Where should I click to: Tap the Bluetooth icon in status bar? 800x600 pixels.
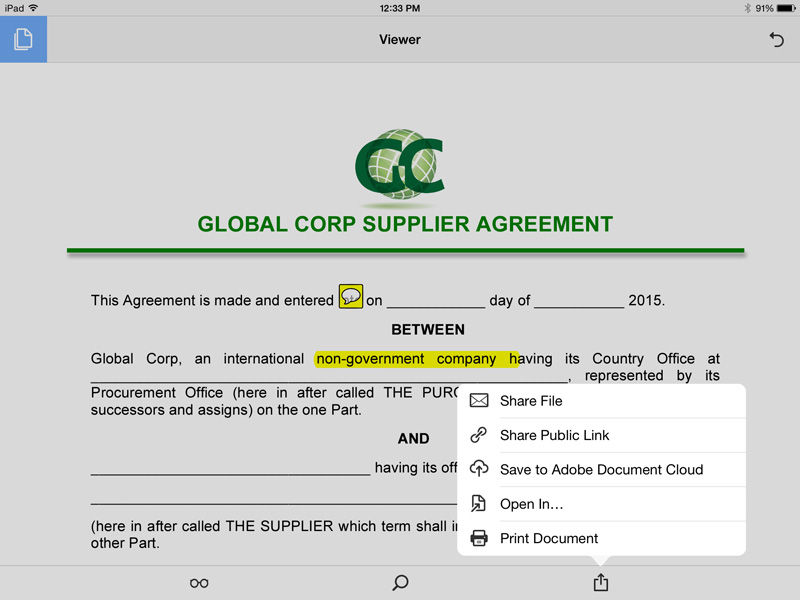pos(747,8)
